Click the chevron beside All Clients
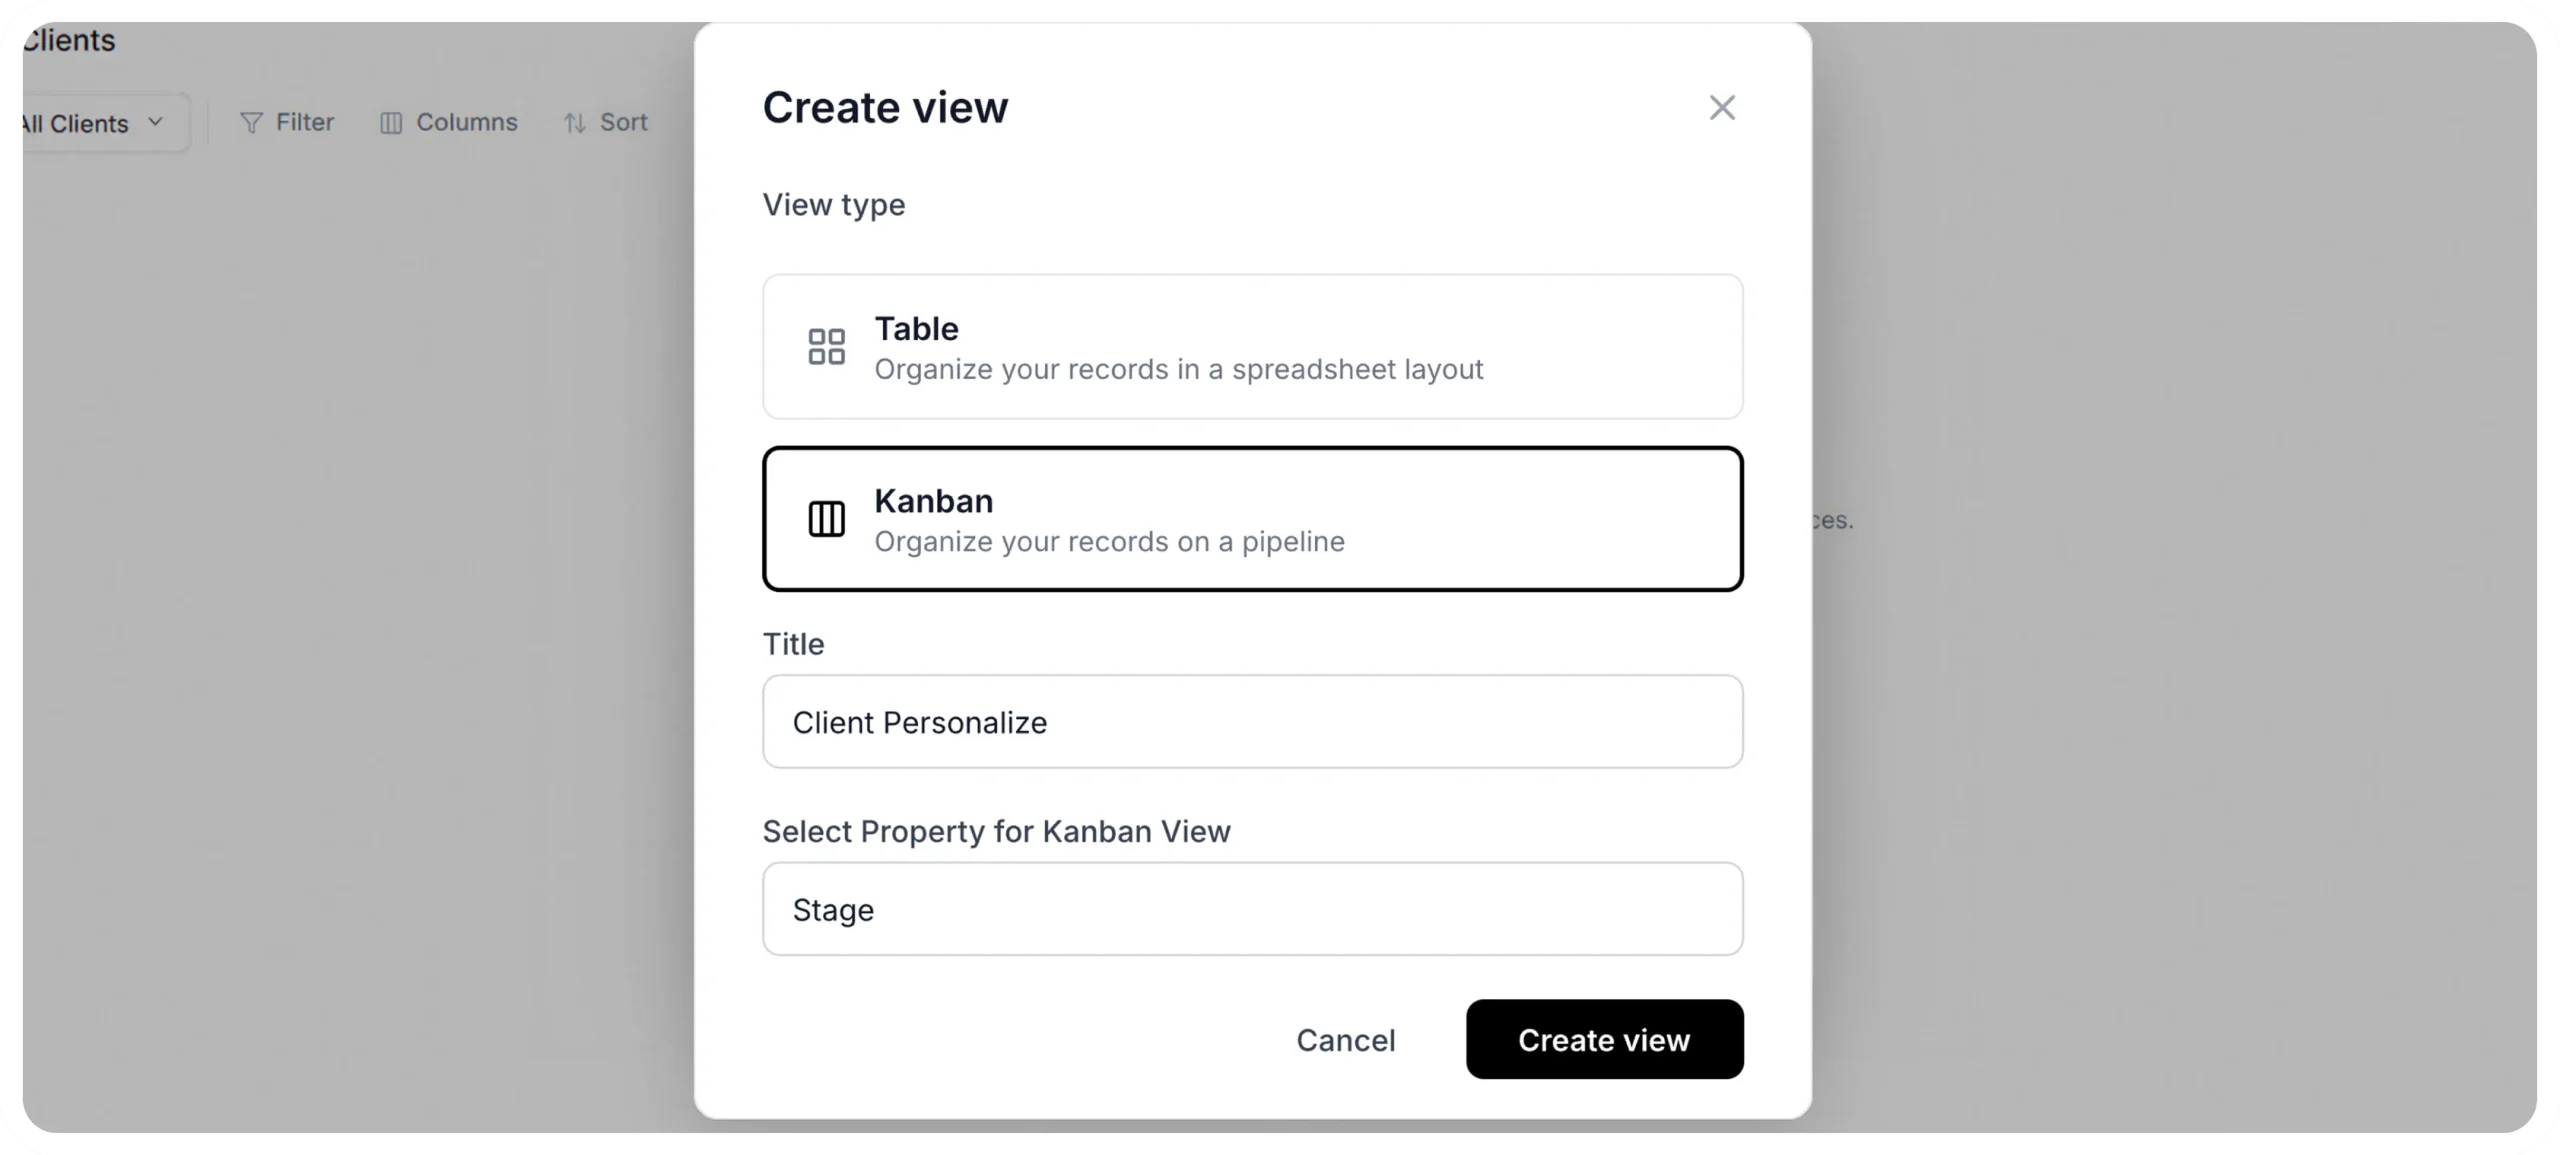The height and width of the screenshot is (1155, 2560). [155, 122]
